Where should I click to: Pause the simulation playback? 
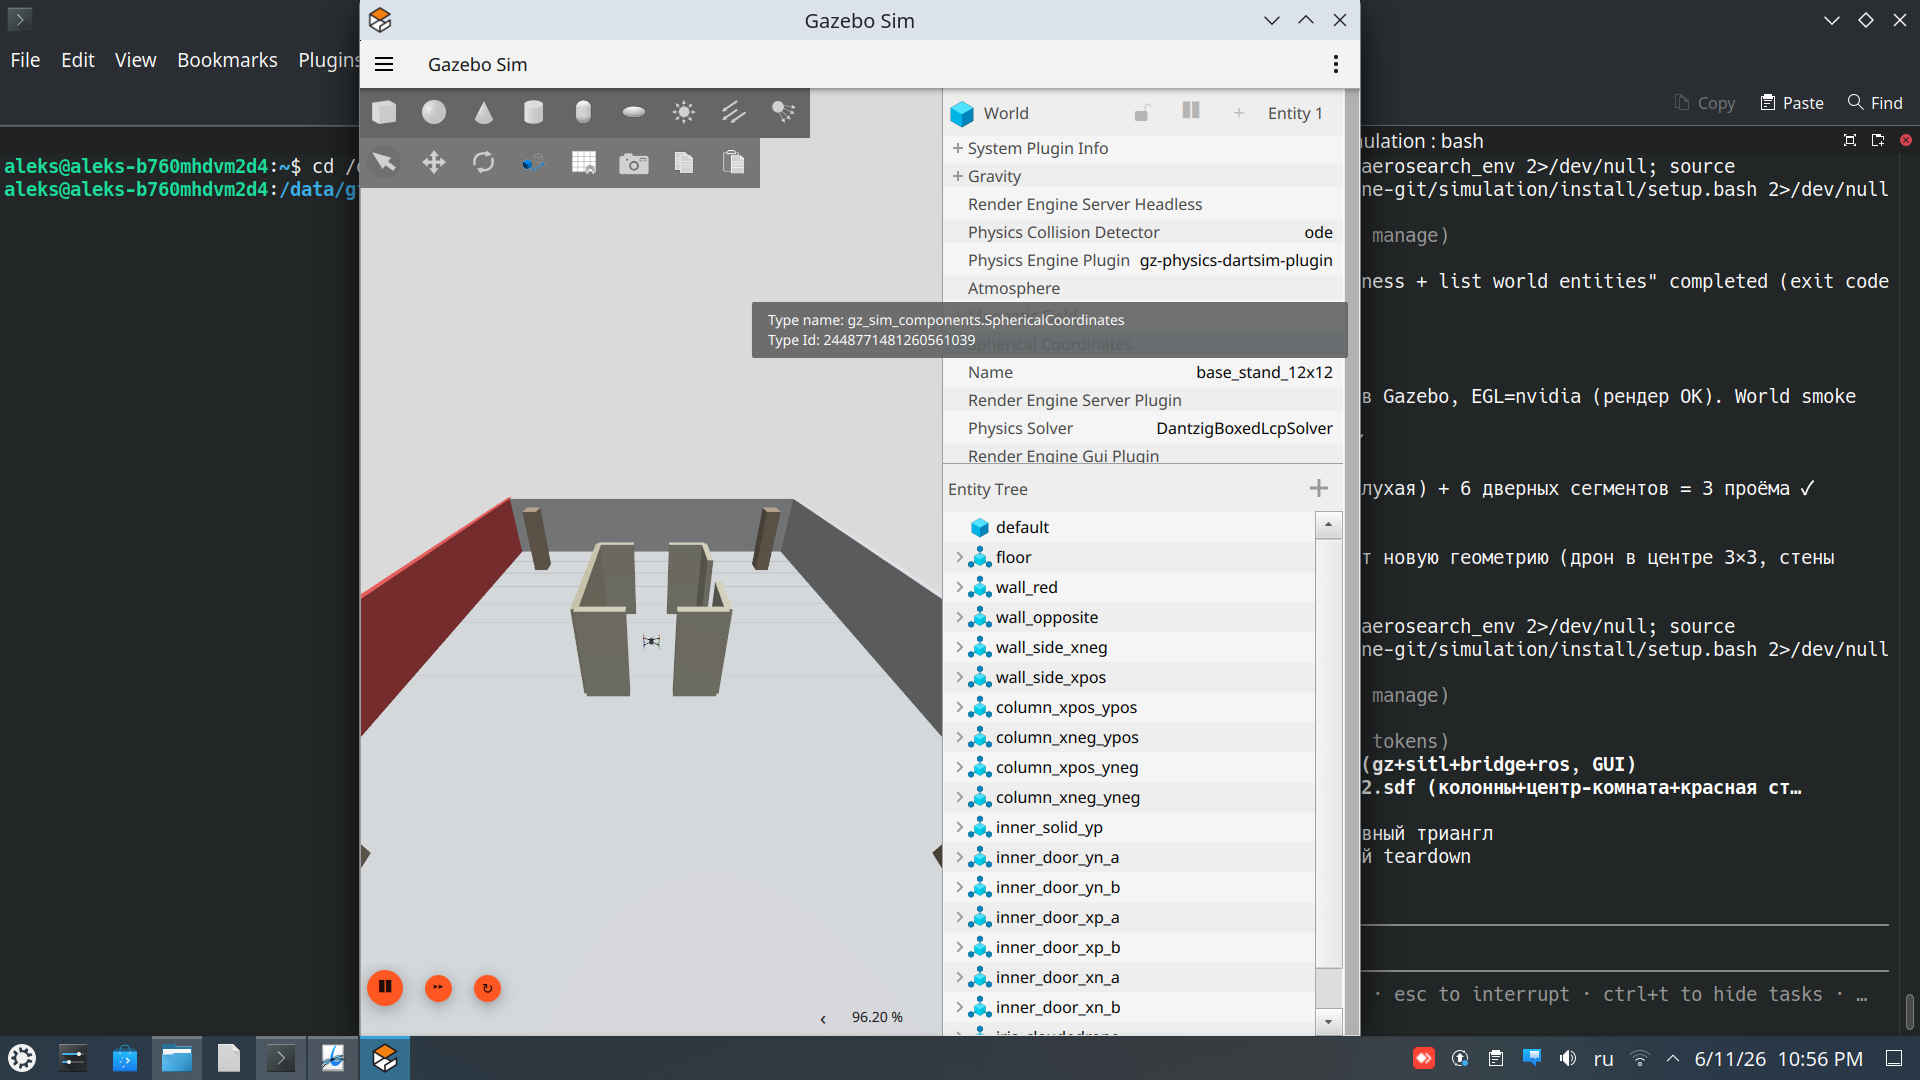coord(385,987)
